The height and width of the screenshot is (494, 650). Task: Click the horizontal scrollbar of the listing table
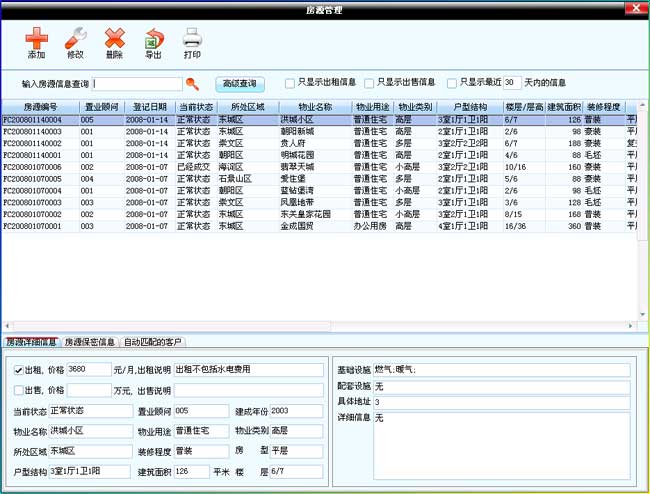click(x=320, y=326)
